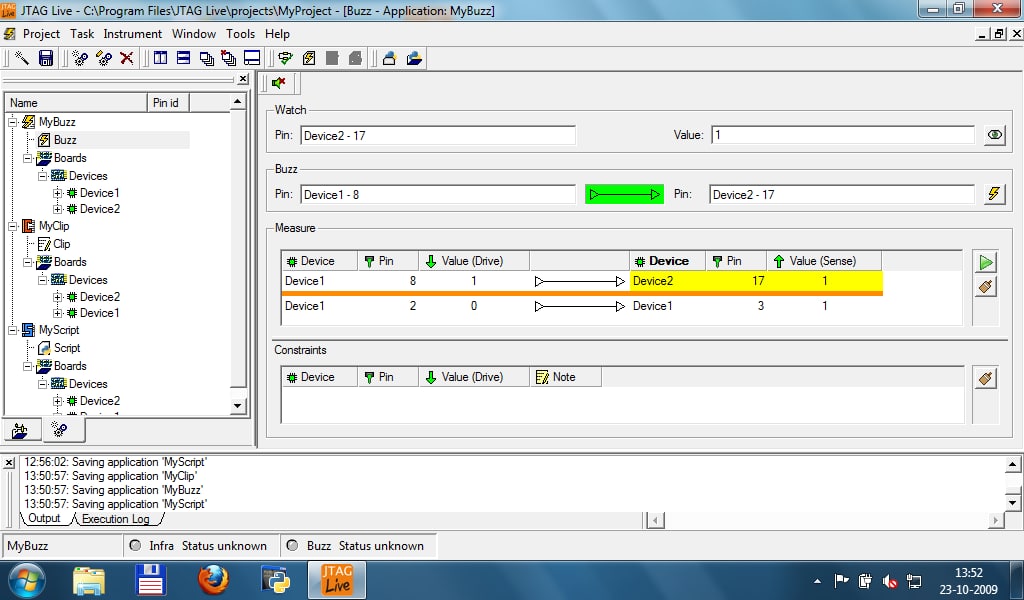The height and width of the screenshot is (600, 1024).
Task: Collapse the MyScript tree node
Action: (x=12, y=330)
